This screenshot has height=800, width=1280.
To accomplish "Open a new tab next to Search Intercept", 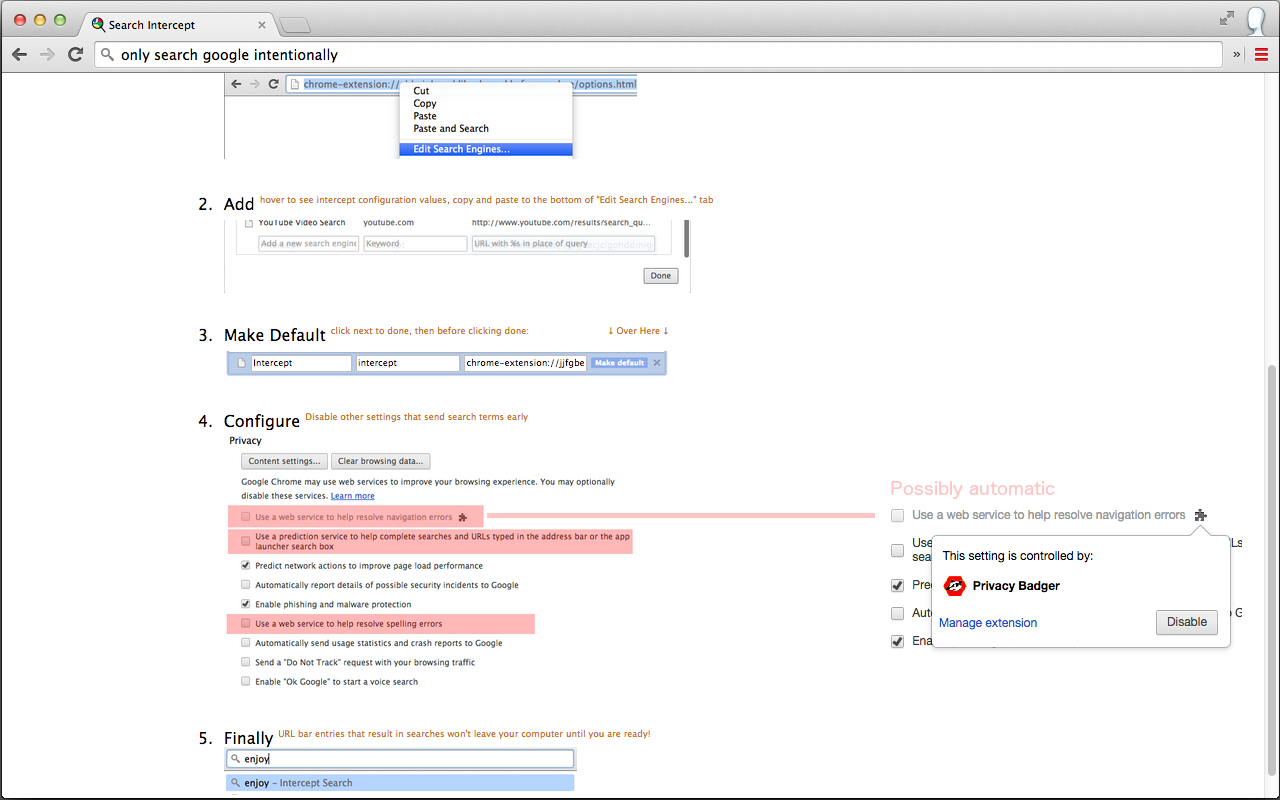I will click(x=294, y=25).
